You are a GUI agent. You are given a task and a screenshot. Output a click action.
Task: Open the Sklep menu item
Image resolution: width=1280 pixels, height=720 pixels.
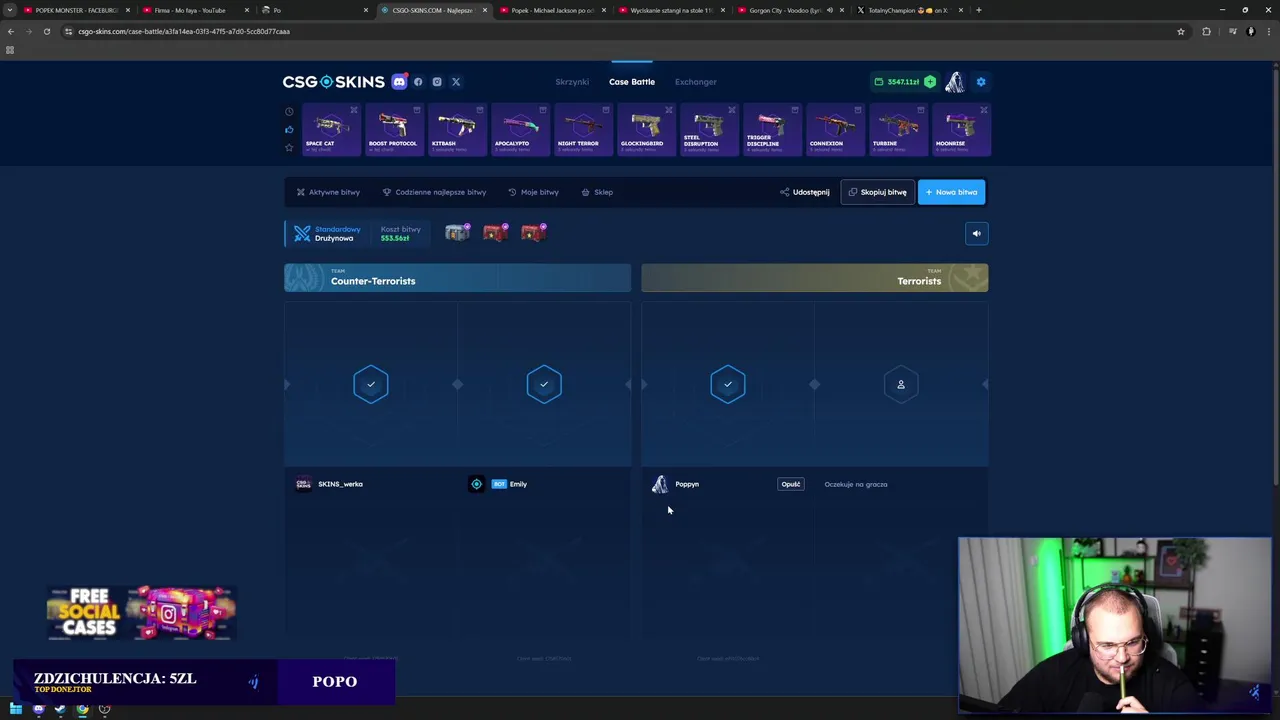[x=597, y=192]
